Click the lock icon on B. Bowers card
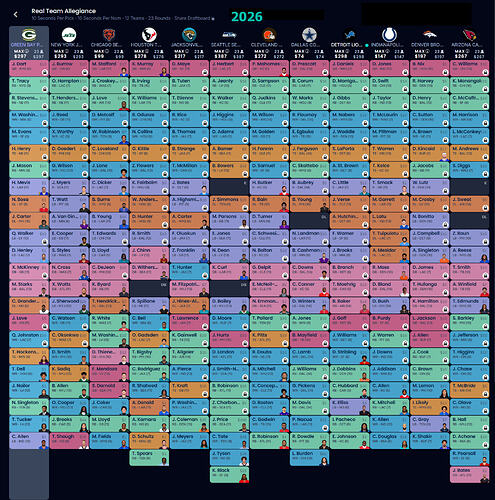Viewport: 495px width, 500px height. pyautogui.click(x=245, y=174)
